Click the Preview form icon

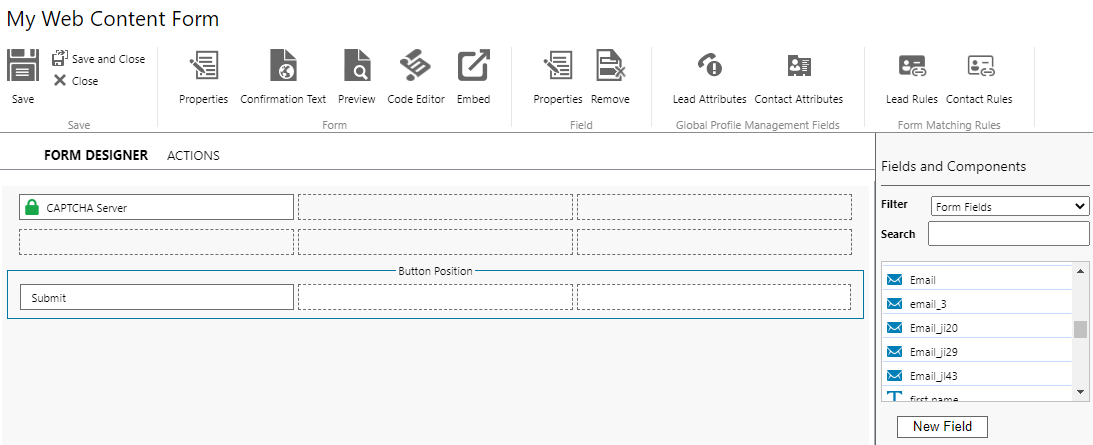point(357,66)
